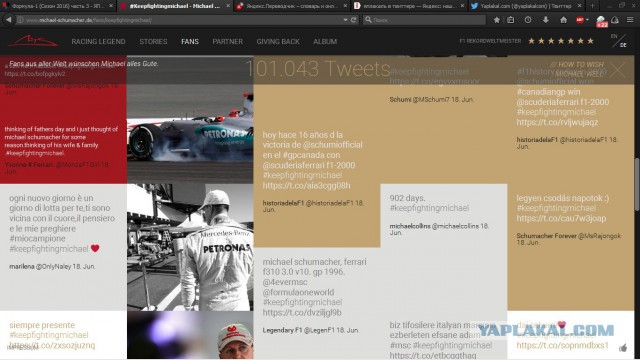Viewport: 640px width, 360px height.
Task: Close the tweet wall with the X icon
Action: tap(618, 69)
